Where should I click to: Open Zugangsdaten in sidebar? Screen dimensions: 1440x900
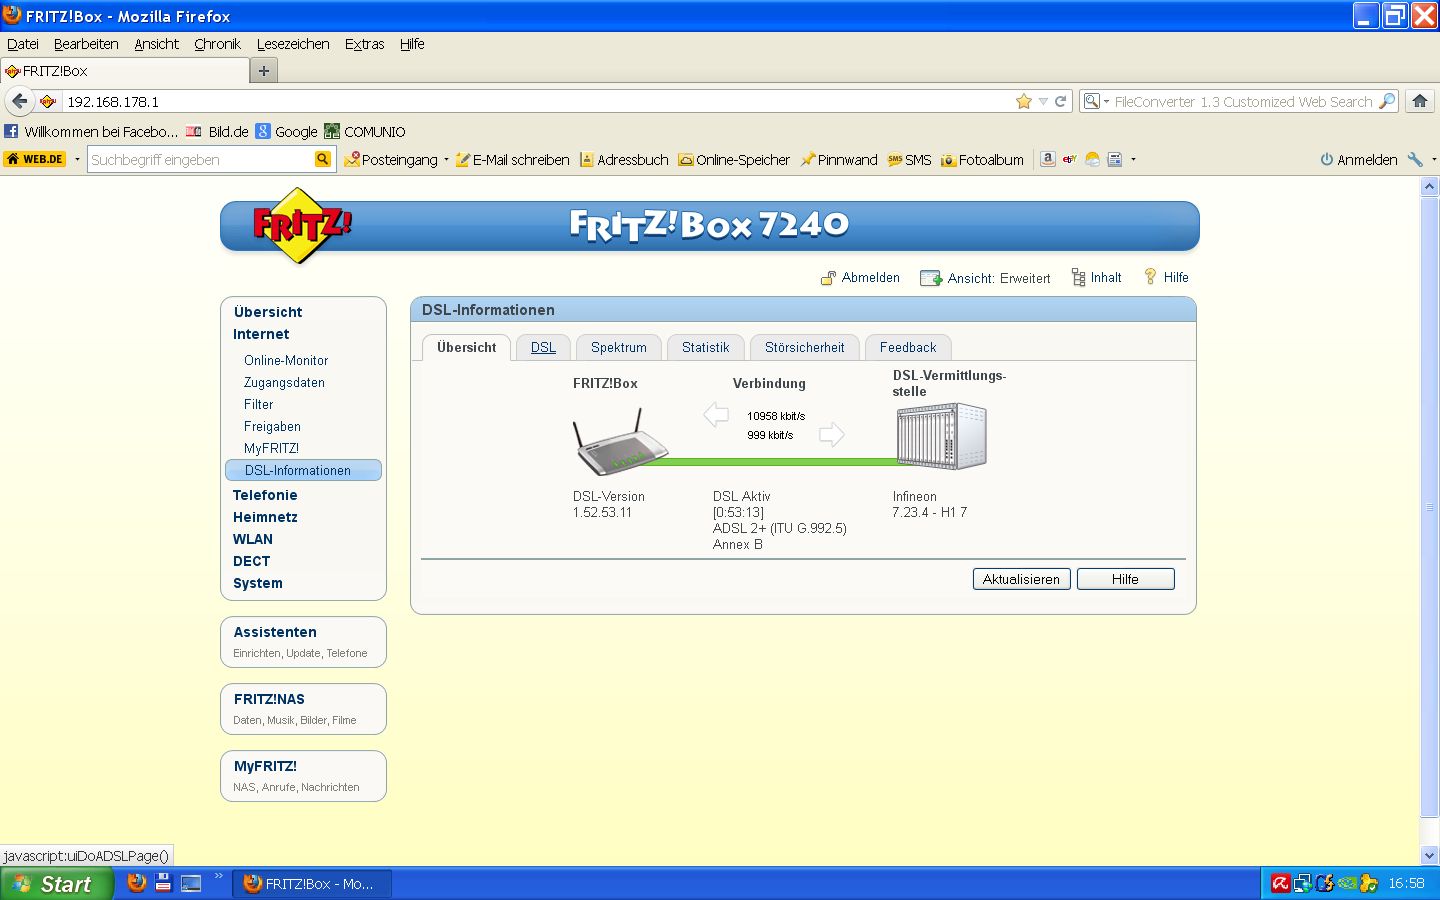(x=284, y=382)
